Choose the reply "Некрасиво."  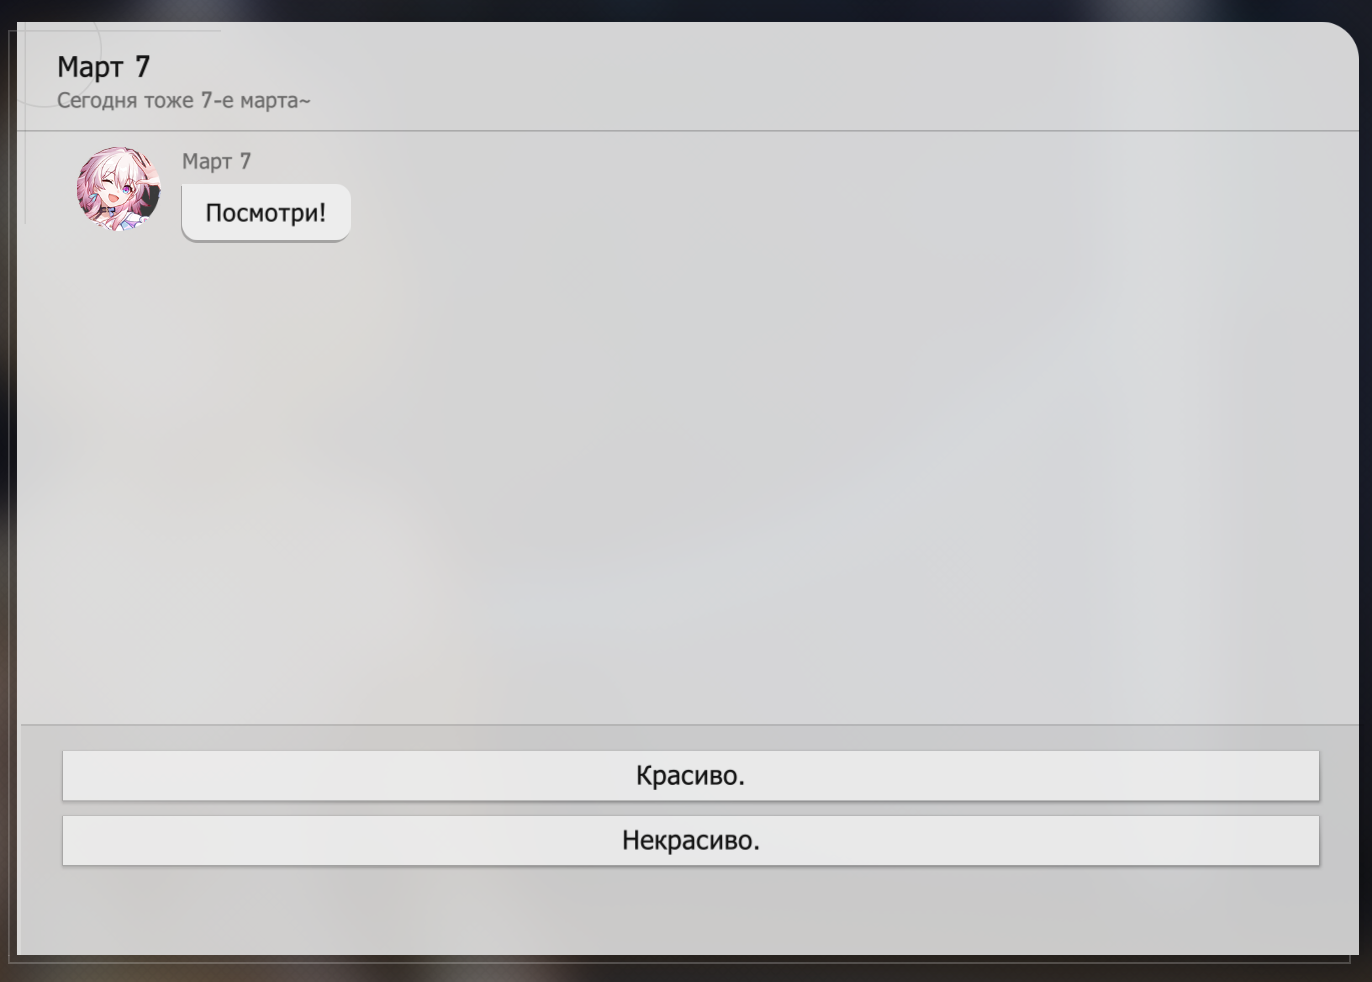tap(690, 840)
